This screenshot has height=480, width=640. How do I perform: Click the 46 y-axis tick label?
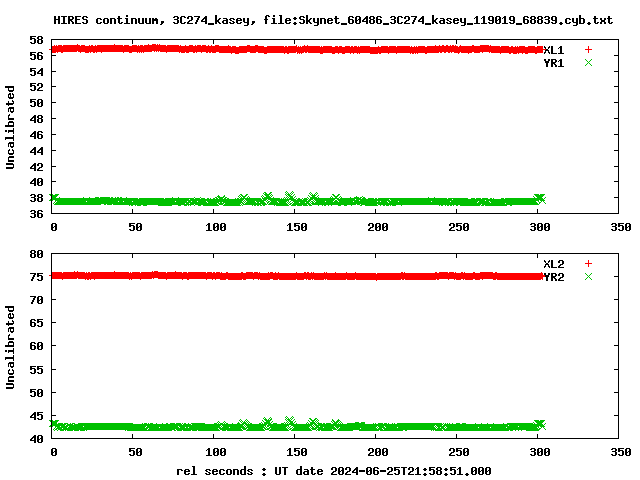(x=36, y=135)
